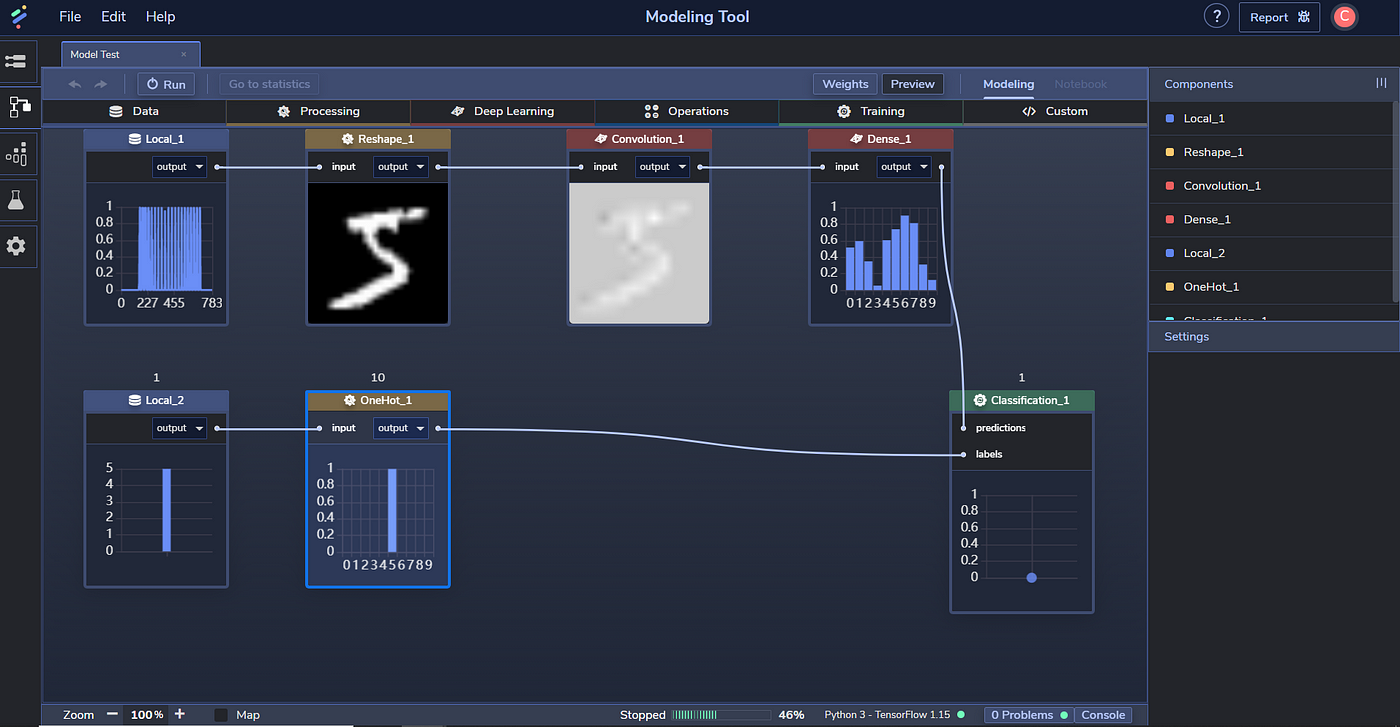
Task: Open the Edit menu
Action: pyautogui.click(x=113, y=16)
